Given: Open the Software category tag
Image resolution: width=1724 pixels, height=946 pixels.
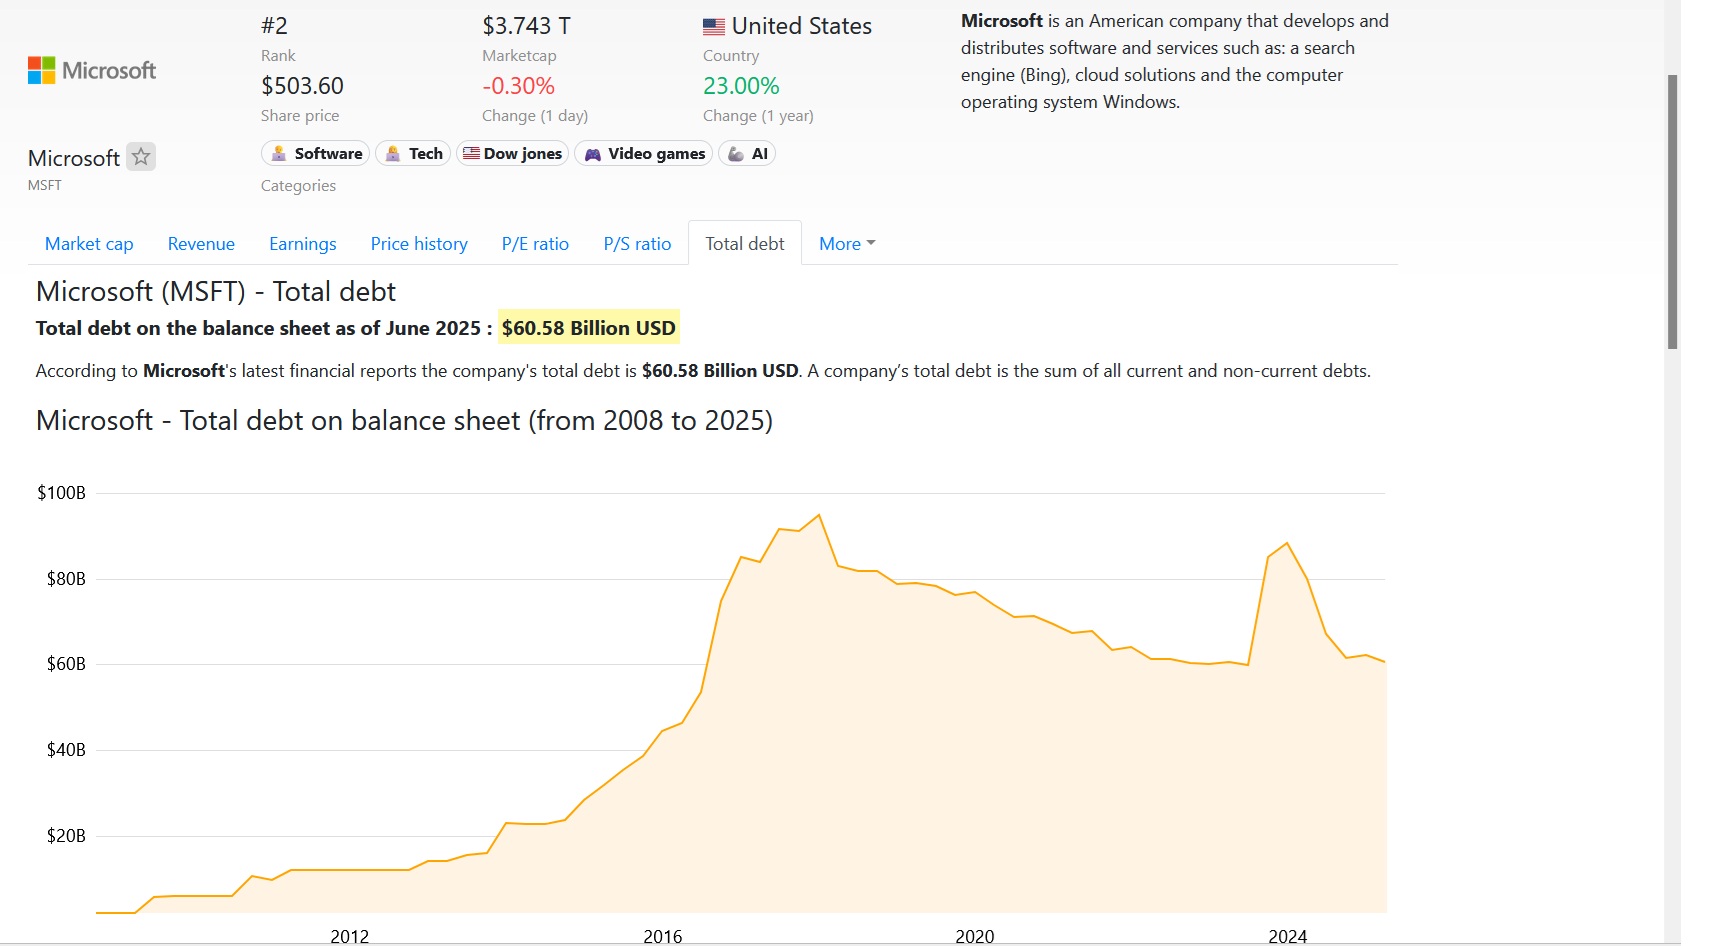Looking at the screenshot, I should [316, 153].
